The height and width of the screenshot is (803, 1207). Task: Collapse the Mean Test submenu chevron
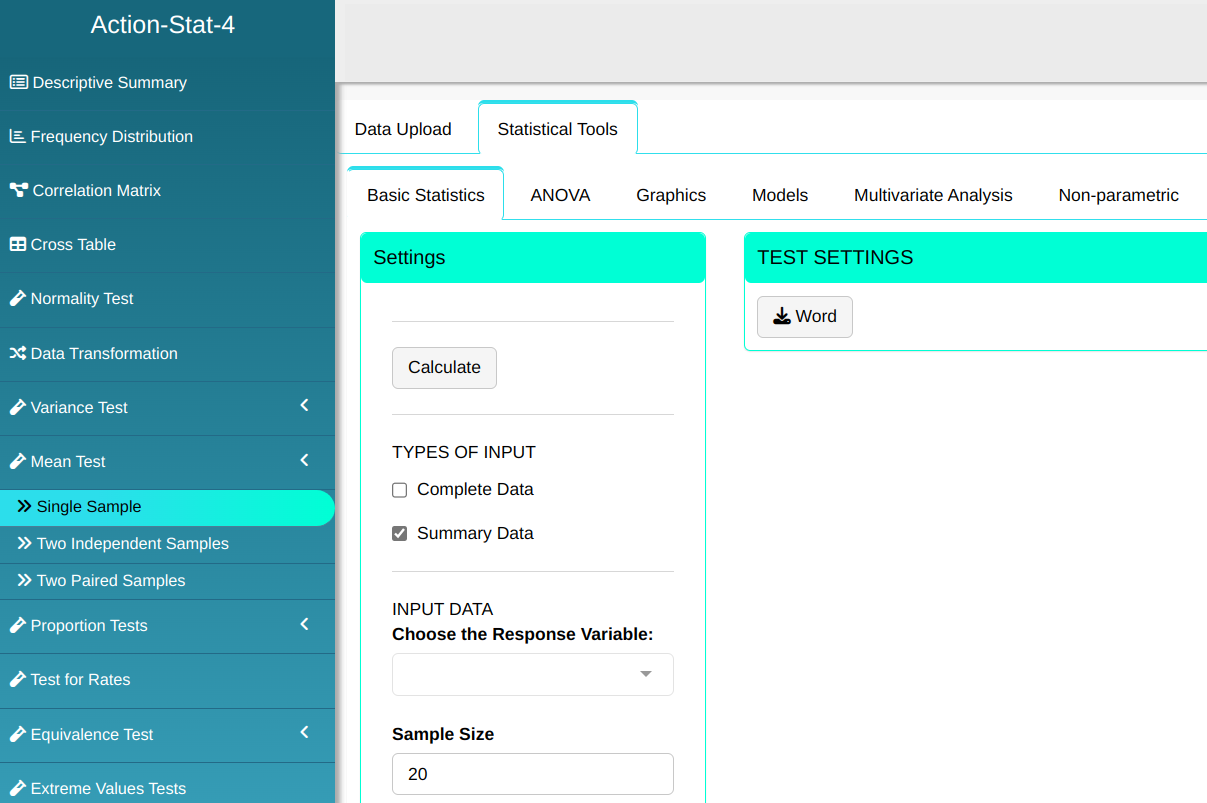point(305,460)
